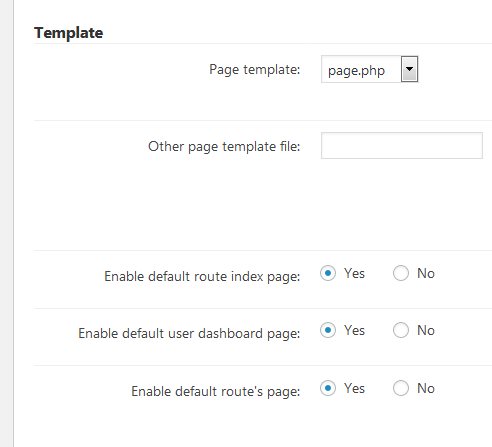Viewport: 492px width, 447px height.
Task: Click the 'Enable default route's page:' label
Action: (x=216, y=391)
